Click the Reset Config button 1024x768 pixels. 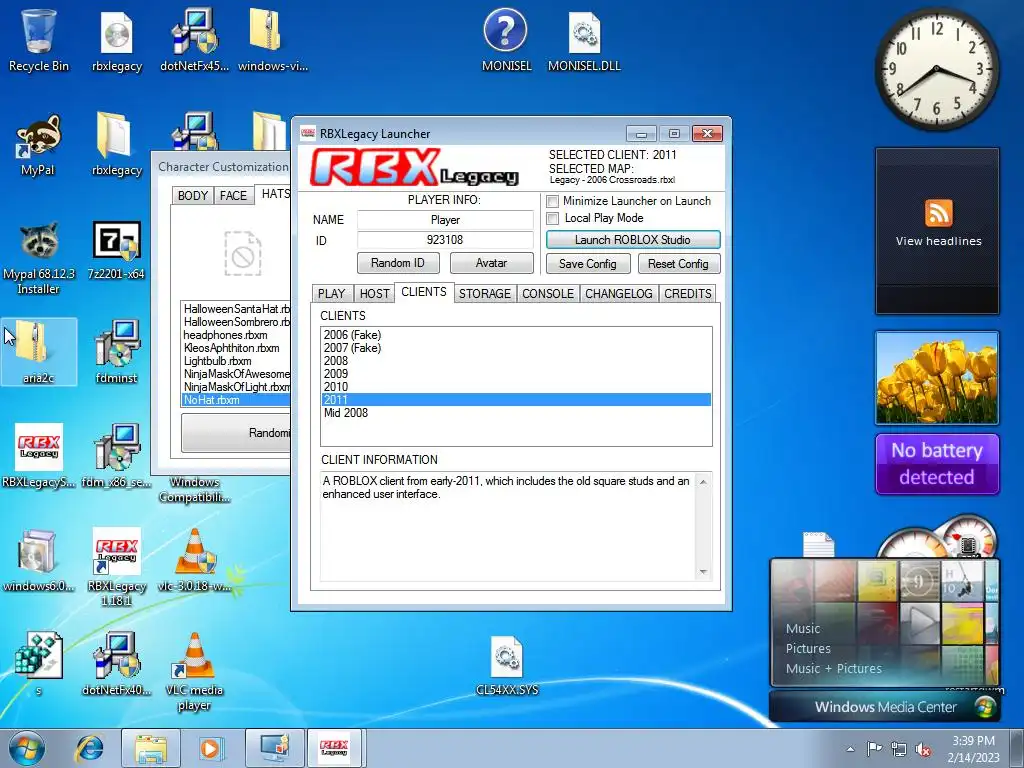pyautogui.click(x=679, y=264)
